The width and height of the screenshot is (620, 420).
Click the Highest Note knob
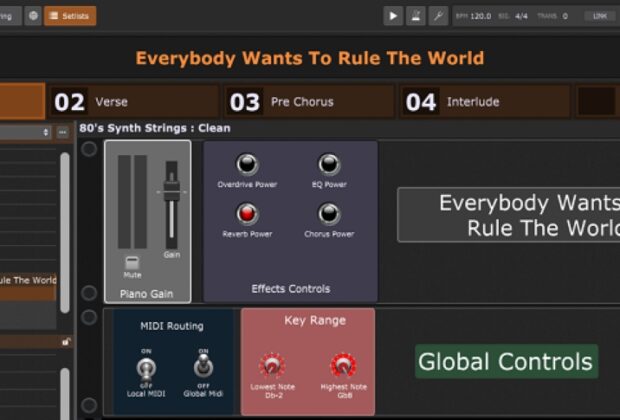click(x=343, y=366)
